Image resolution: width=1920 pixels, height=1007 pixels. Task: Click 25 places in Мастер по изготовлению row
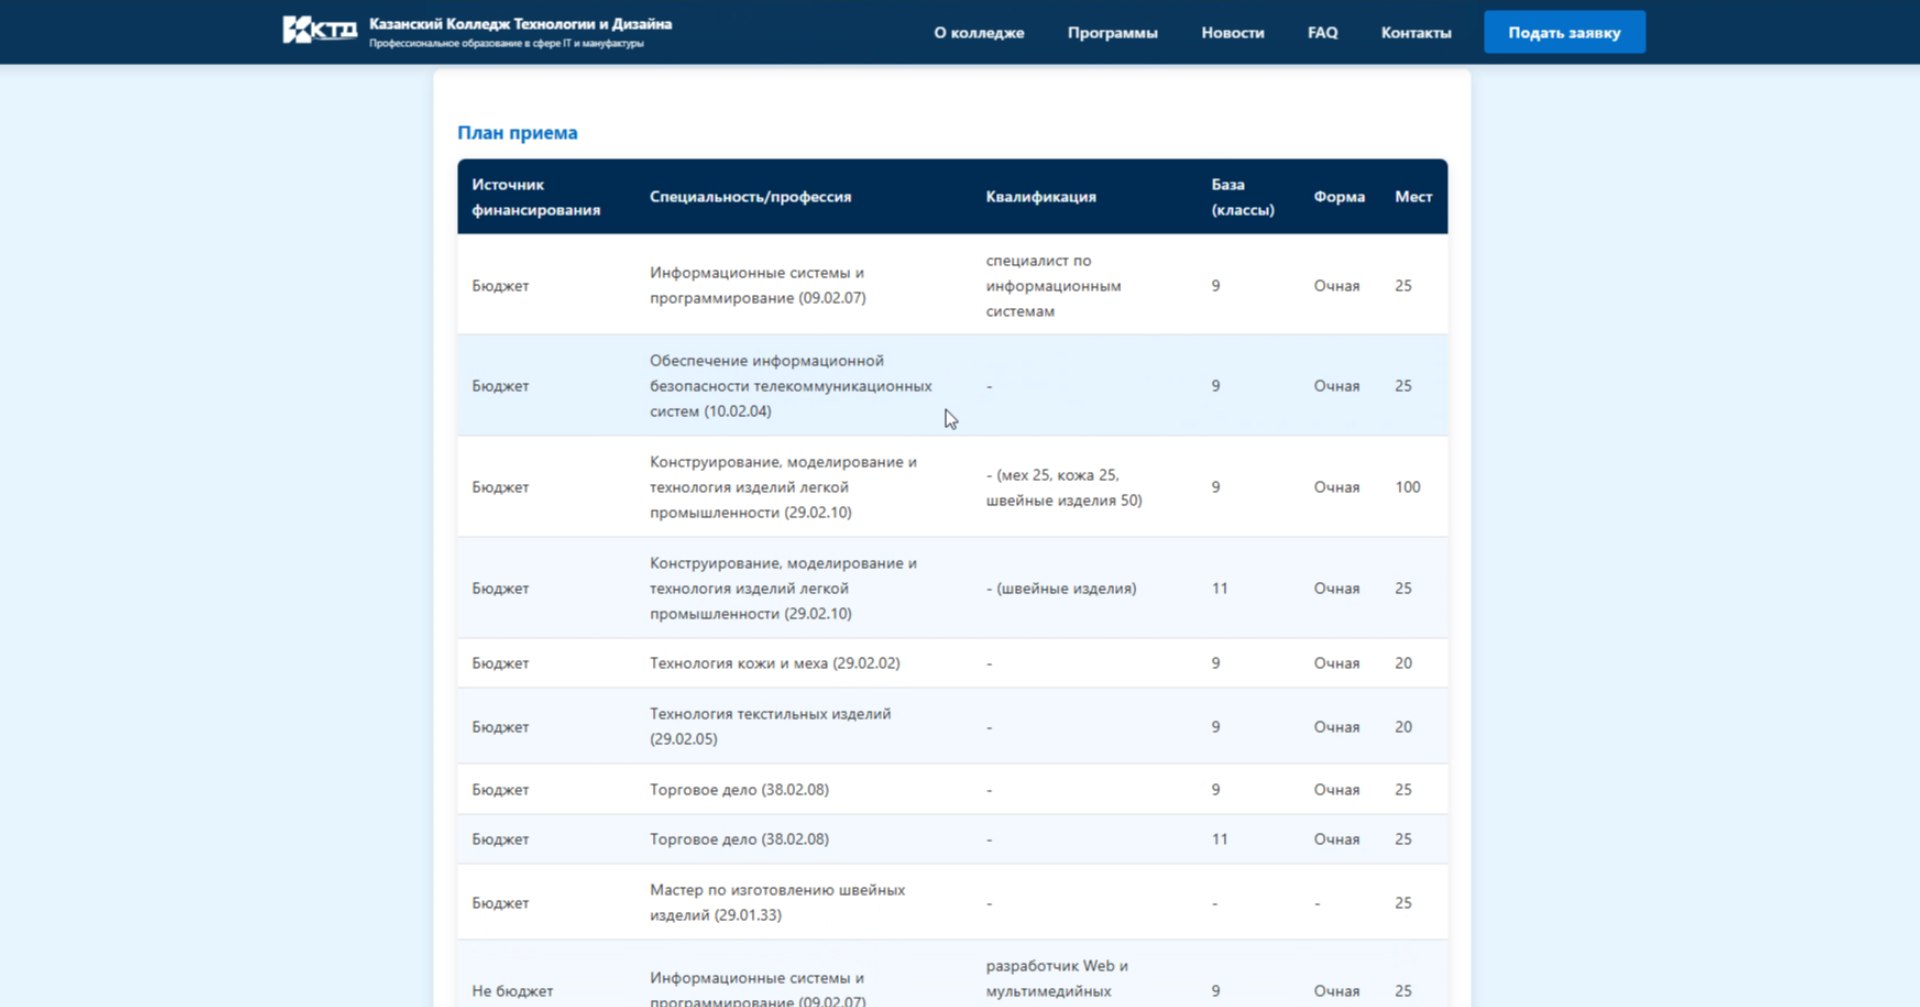(1403, 903)
